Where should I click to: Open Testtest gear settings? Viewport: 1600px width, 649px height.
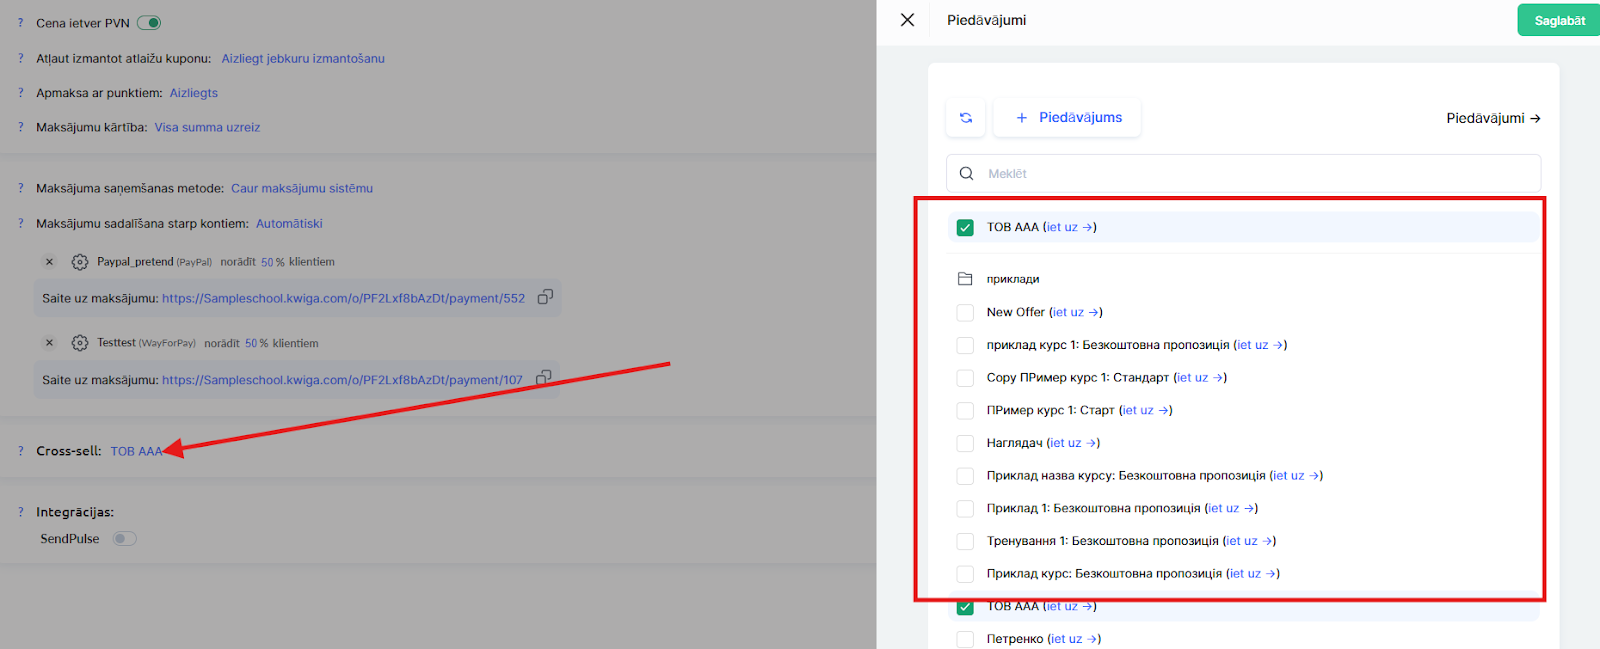coord(80,343)
